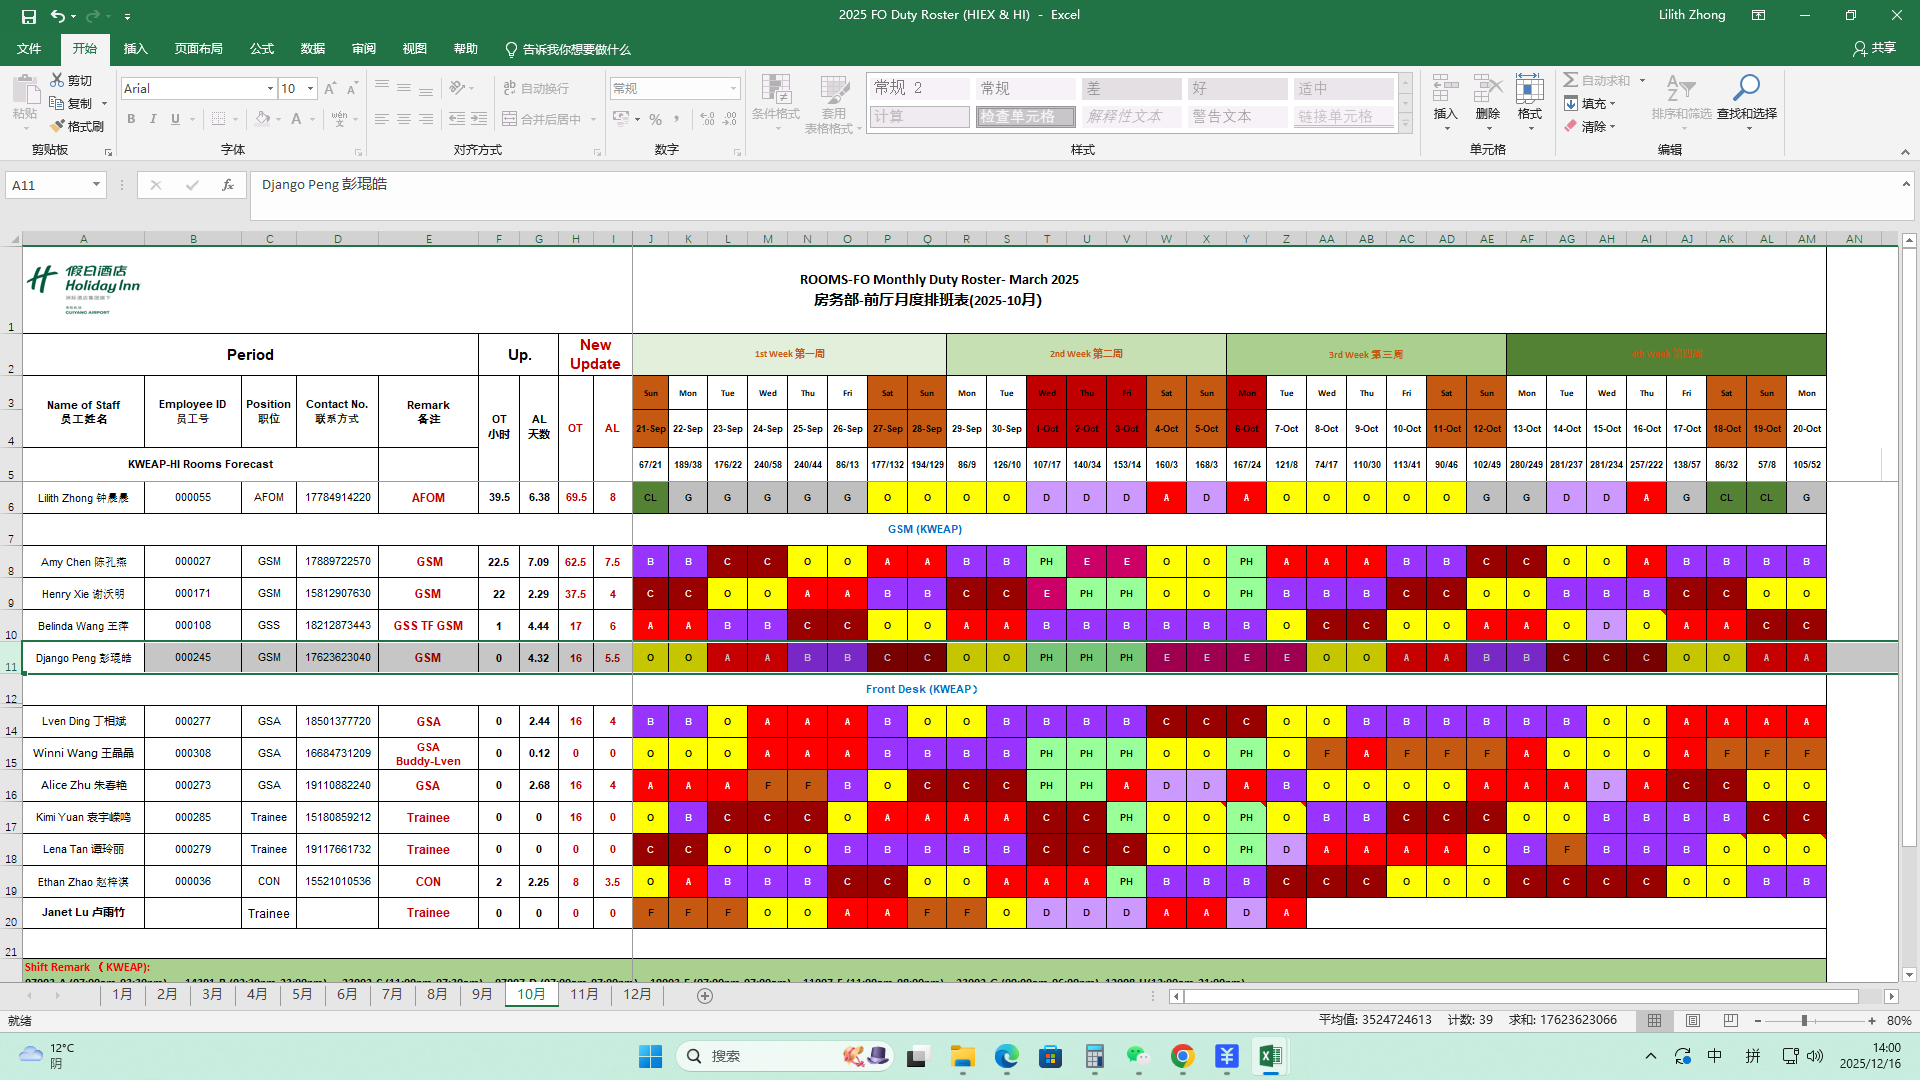Click the 自动换行 wrap text button

pyautogui.click(x=536, y=89)
